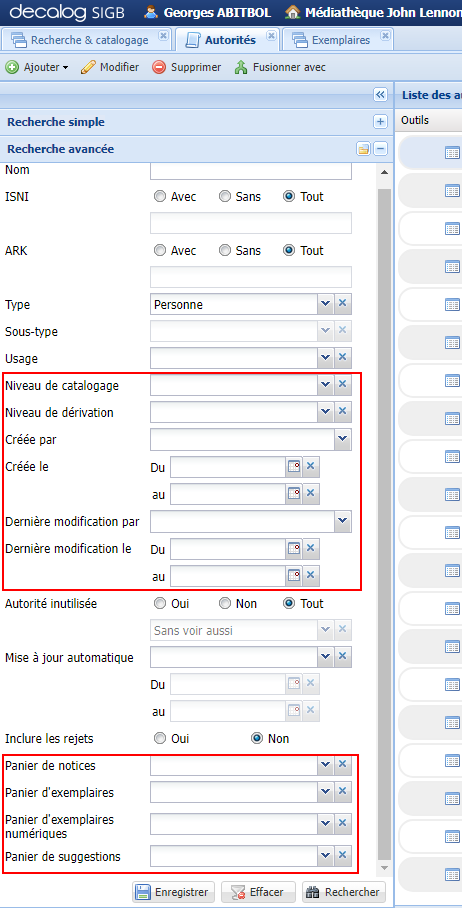Open Niveau de dérivation dropdown
The height and width of the screenshot is (908, 462).
(325, 412)
